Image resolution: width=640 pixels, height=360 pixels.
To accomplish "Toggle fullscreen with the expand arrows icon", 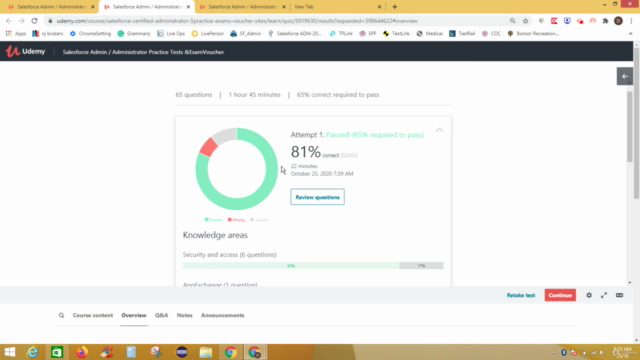I will pos(604,295).
